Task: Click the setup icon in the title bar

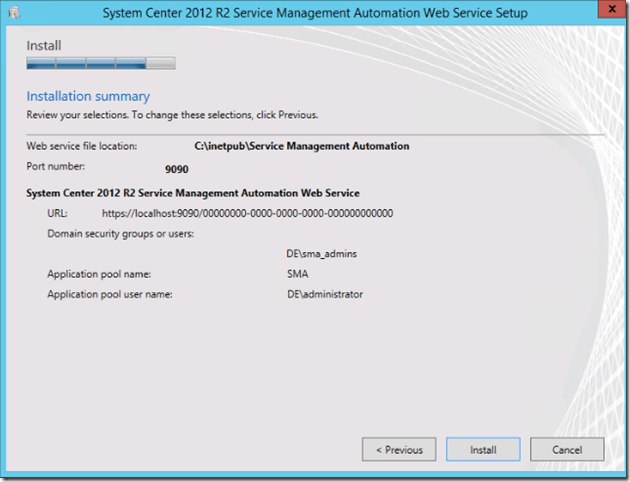Action: tap(16, 15)
